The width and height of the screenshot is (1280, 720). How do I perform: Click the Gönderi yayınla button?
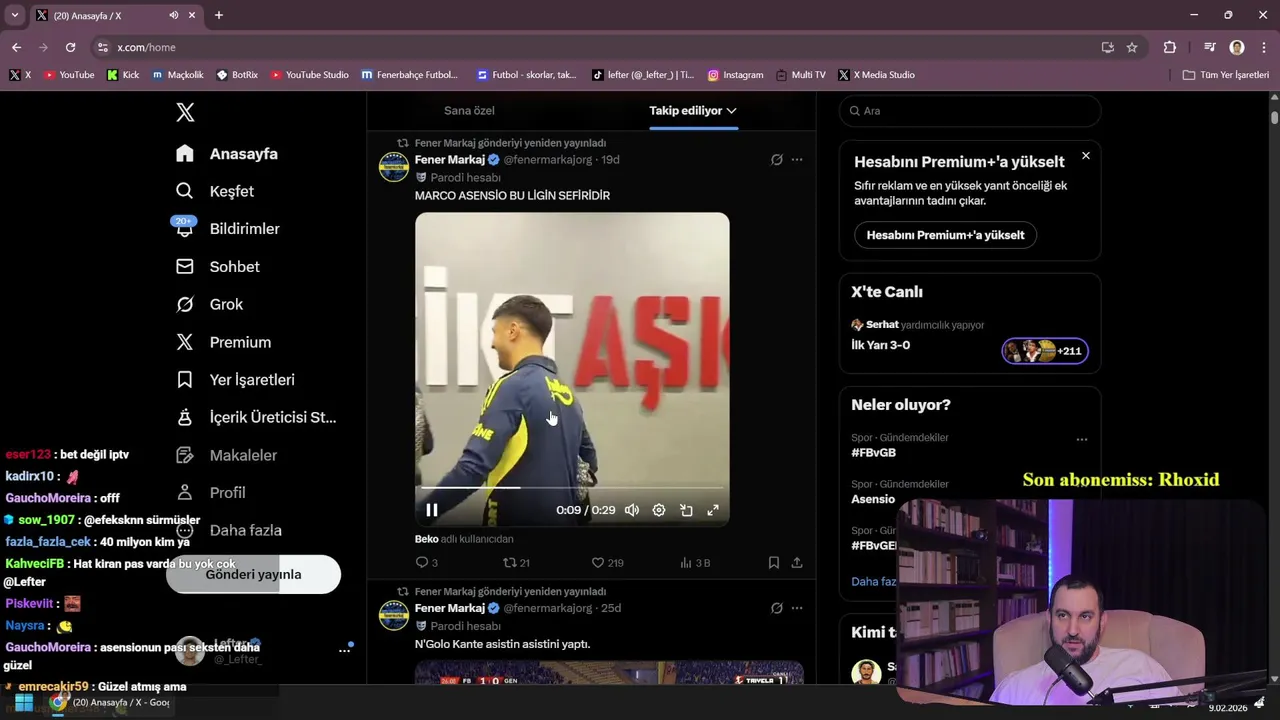pos(253,574)
